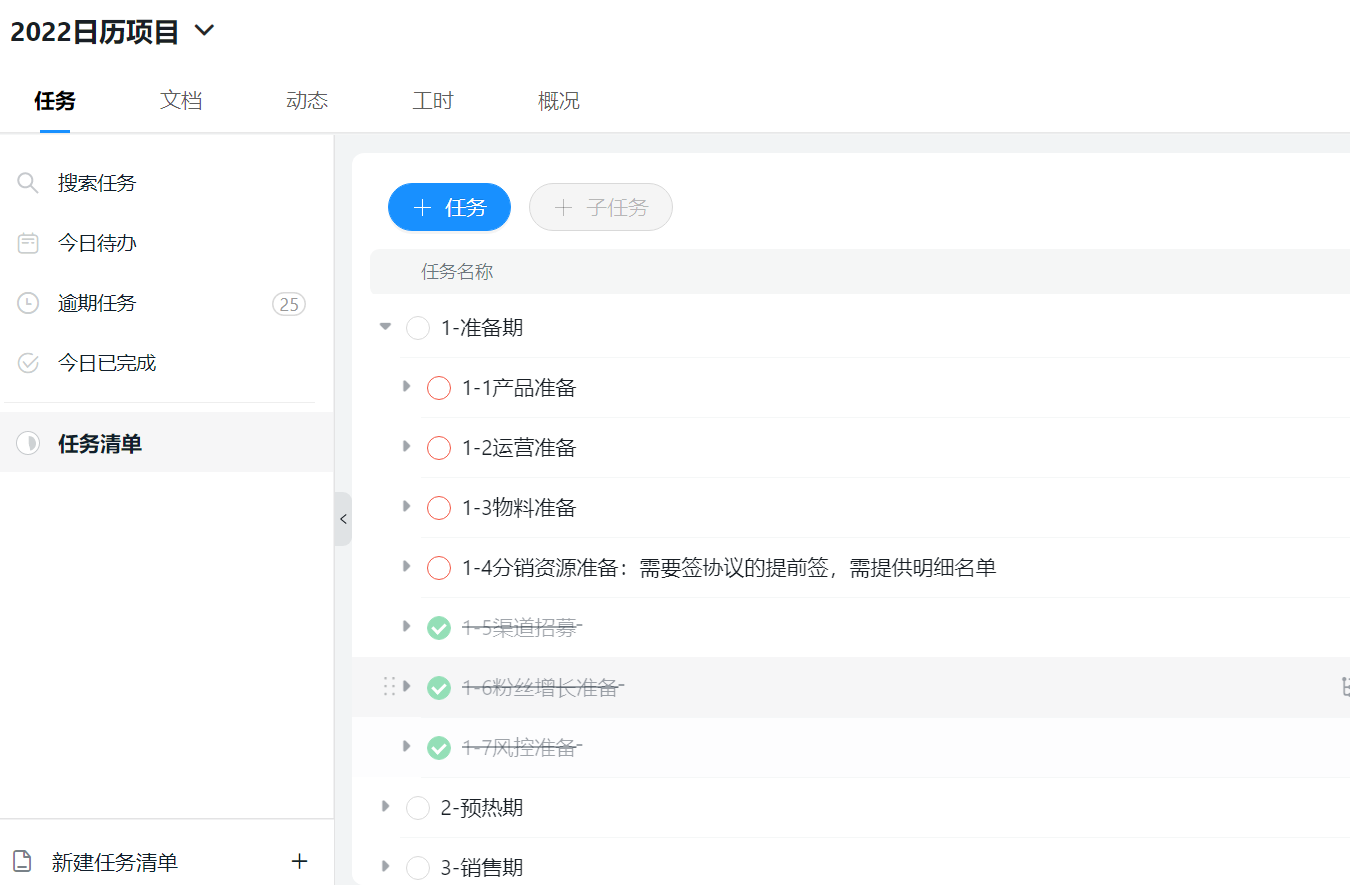
Task: Check off 1-2运营准备 task
Action: point(439,448)
